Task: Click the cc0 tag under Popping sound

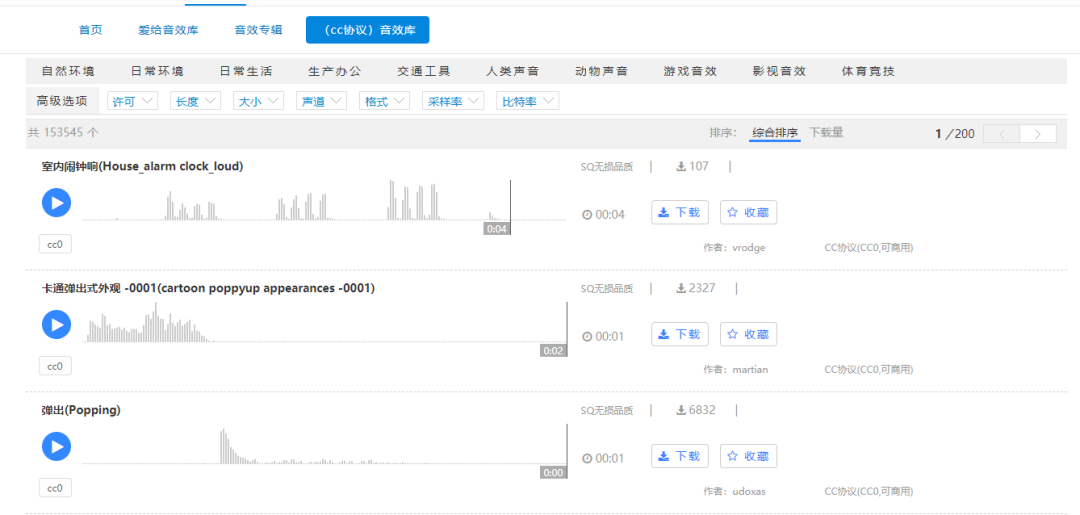Action: (x=55, y=488)
